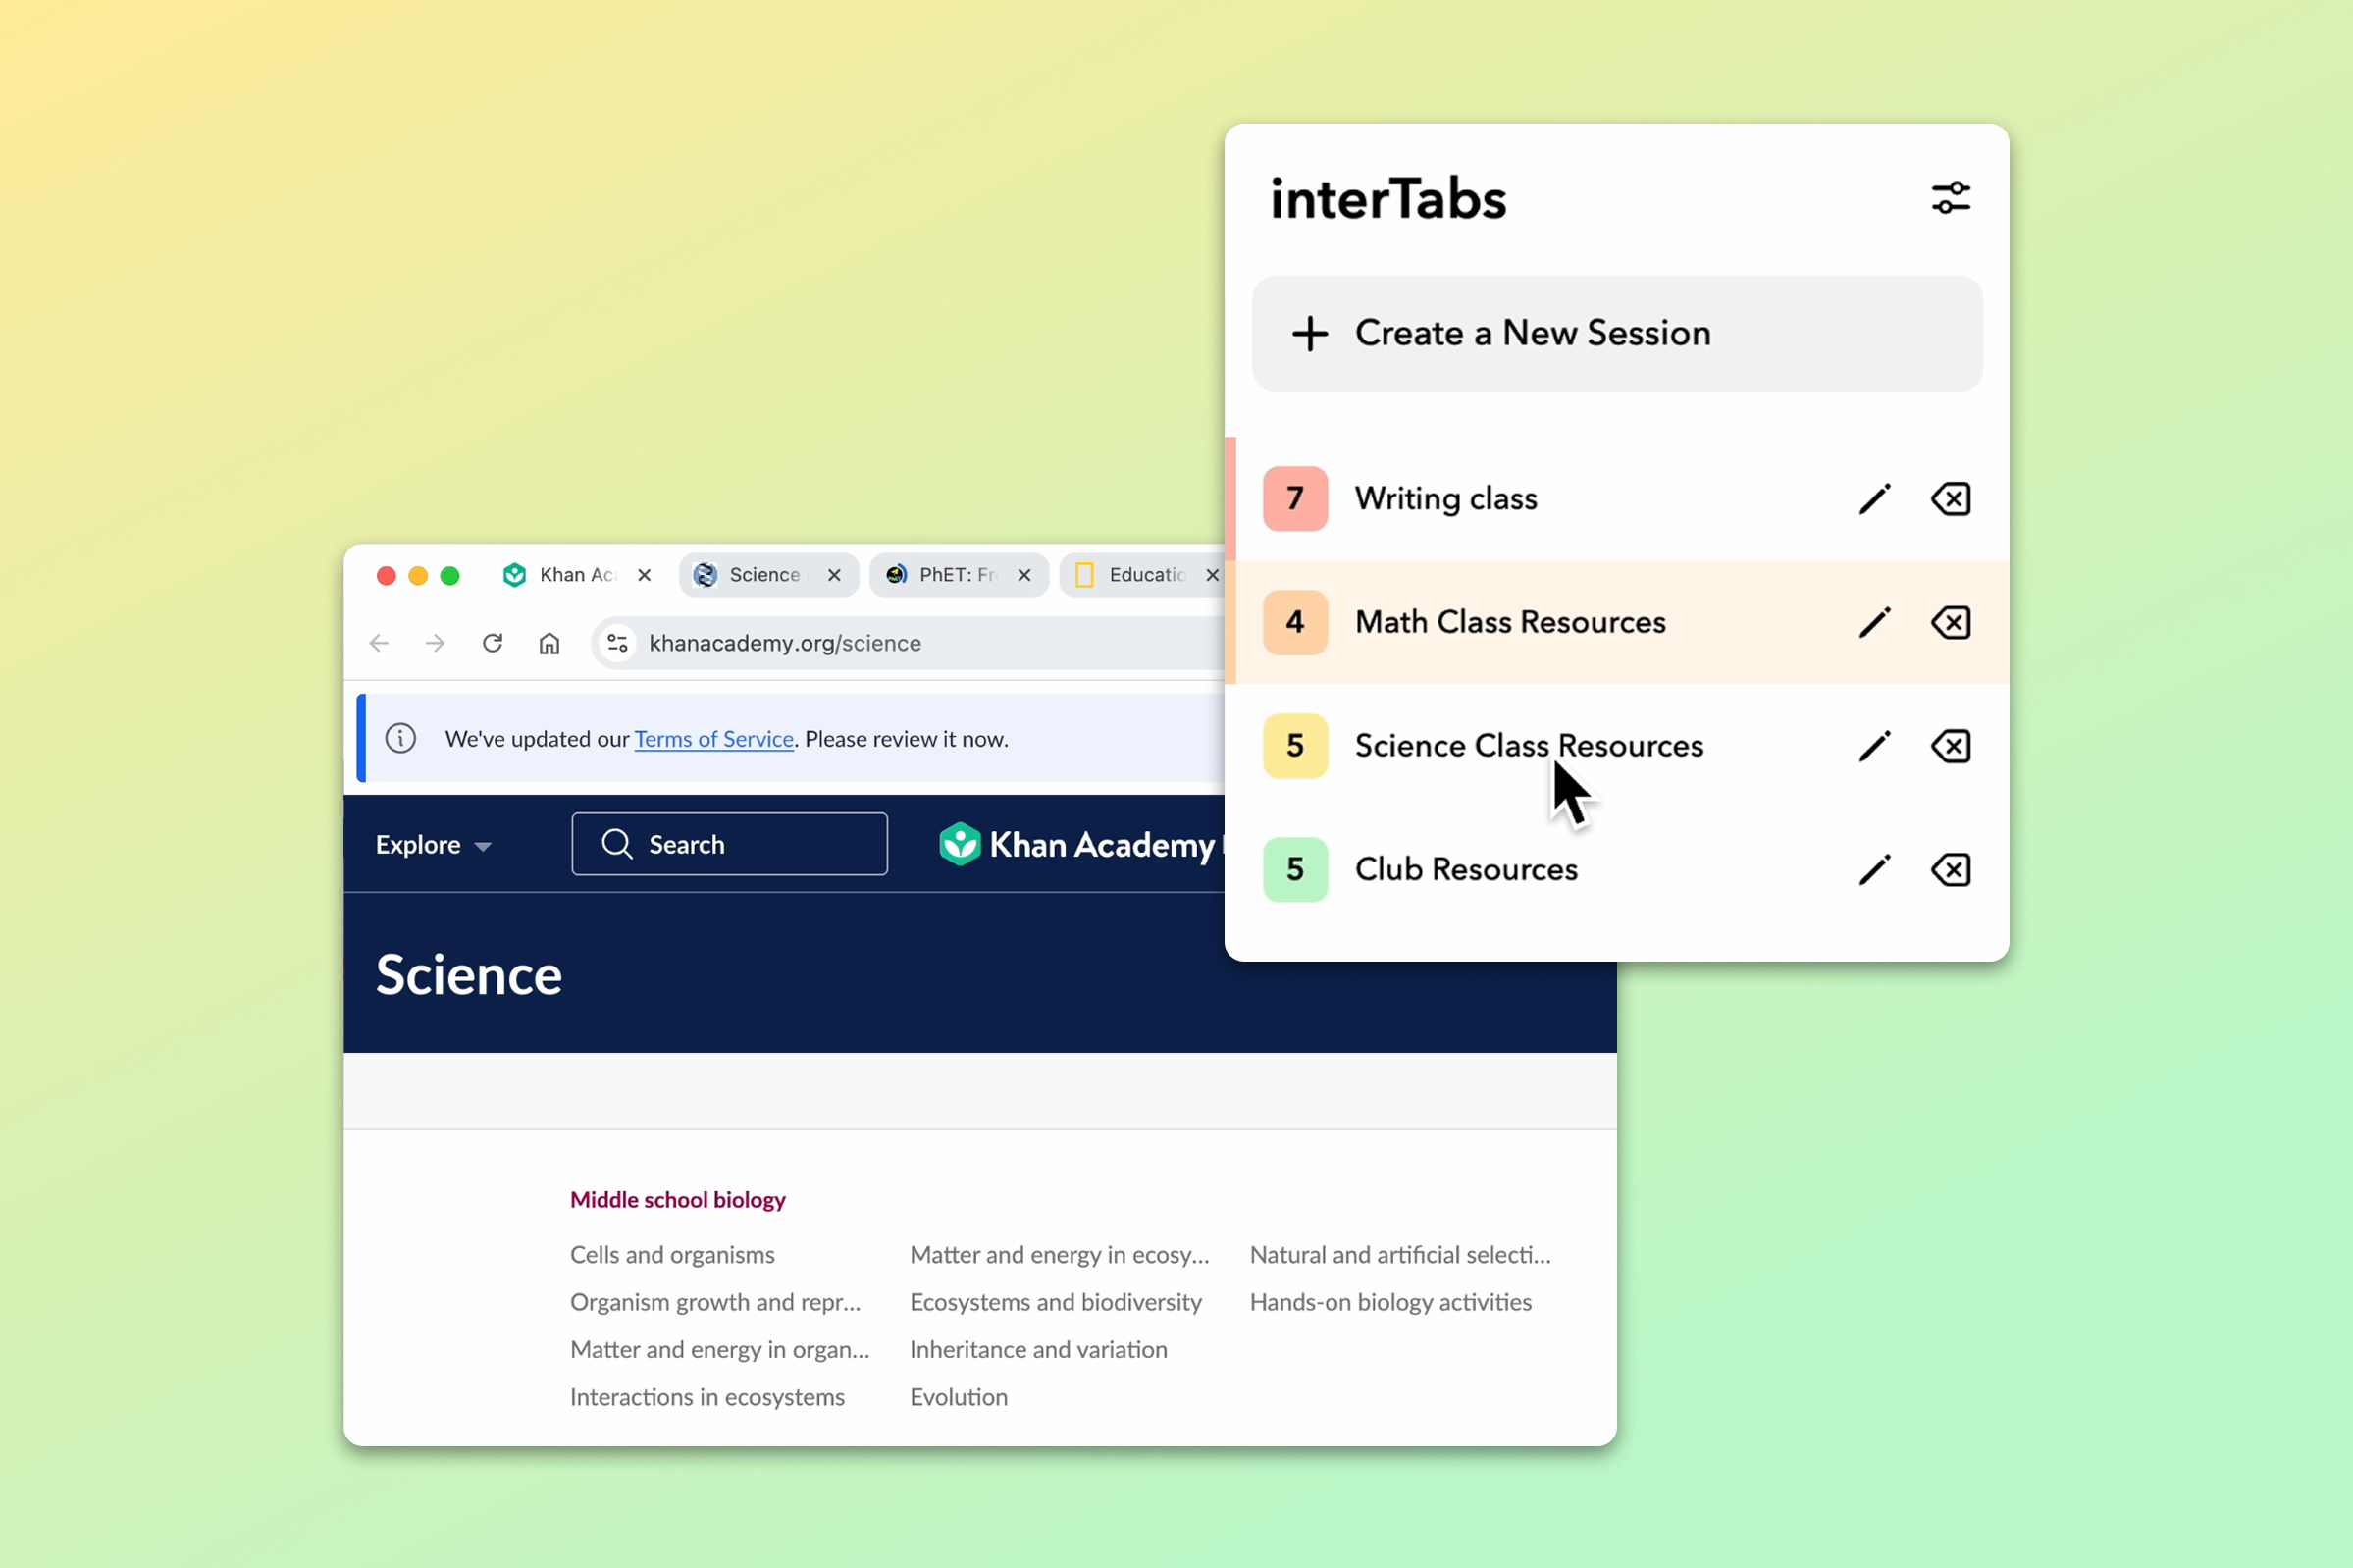Open the Terms of Service link
This screenshot has height=1568, width=2353.
(713, 739)
